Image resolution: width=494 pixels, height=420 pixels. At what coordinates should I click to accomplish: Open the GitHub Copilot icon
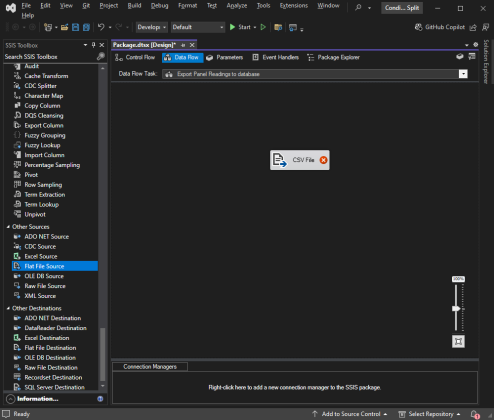418,27
